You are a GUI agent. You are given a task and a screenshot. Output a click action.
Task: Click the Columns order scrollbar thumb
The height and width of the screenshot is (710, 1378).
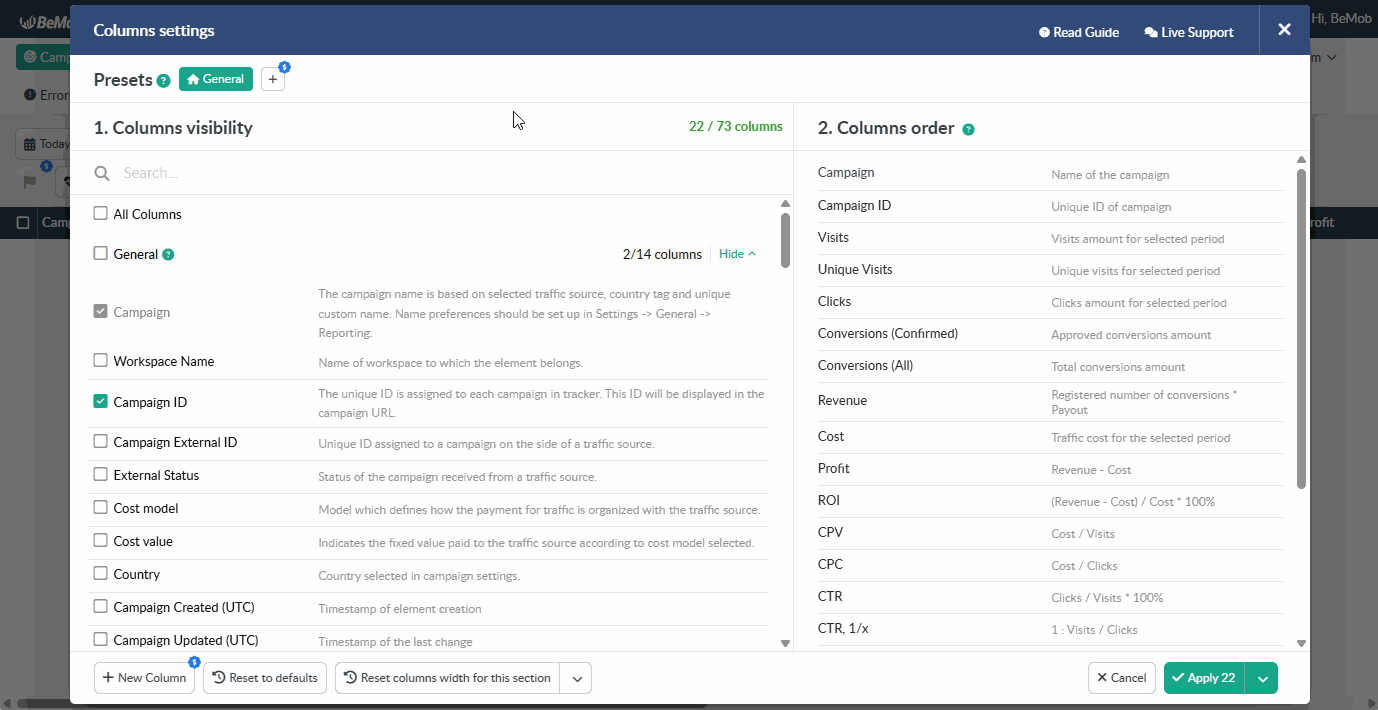[1301, 329]
